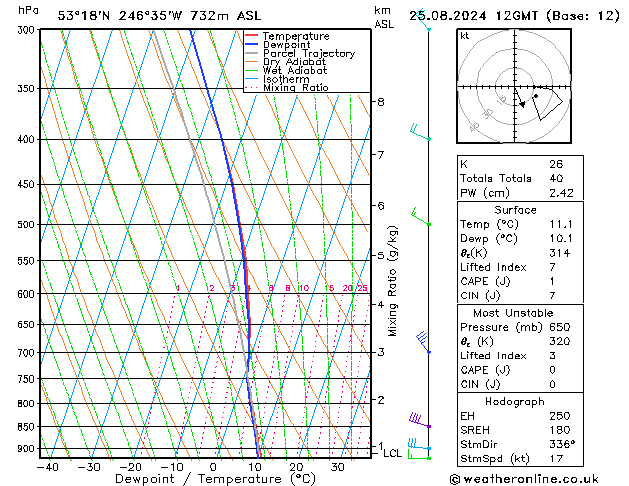This screenshot has width=629, height=486.
Task: Click the StmSpd (kt) value 17
Action: (556, 458)
